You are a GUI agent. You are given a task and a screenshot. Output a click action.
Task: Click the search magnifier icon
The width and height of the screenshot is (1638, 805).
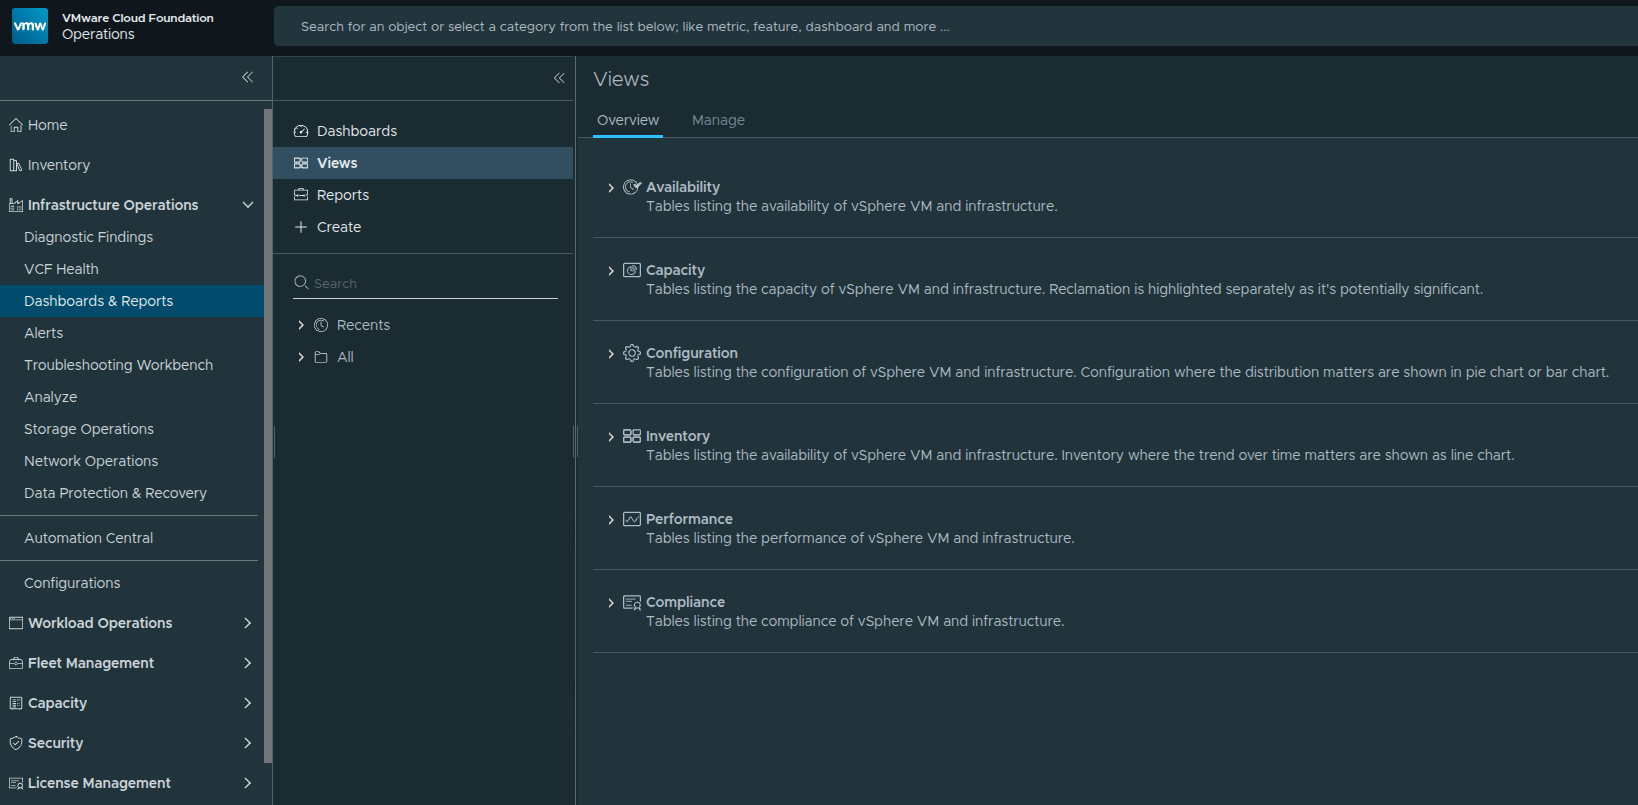coord(301,283)
